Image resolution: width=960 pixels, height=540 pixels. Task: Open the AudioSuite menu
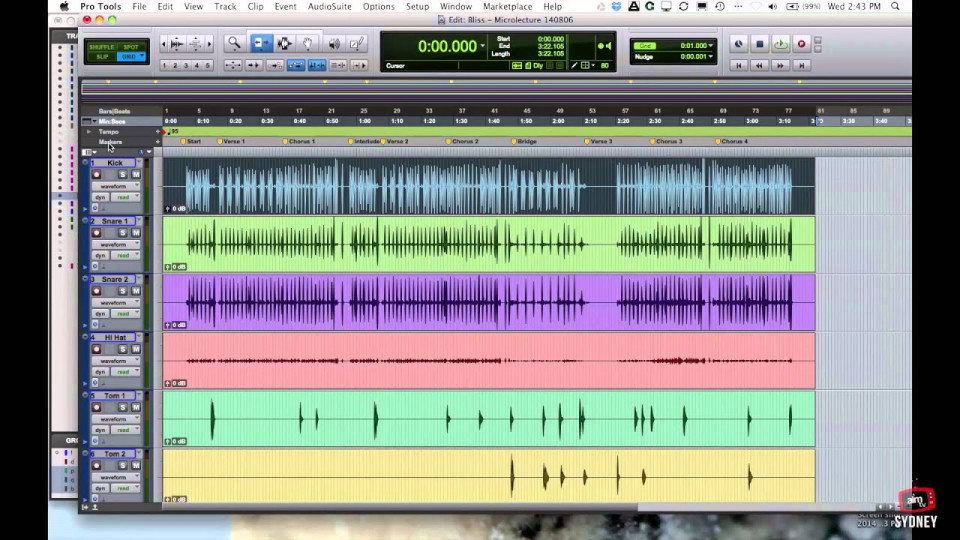point(329,6)
